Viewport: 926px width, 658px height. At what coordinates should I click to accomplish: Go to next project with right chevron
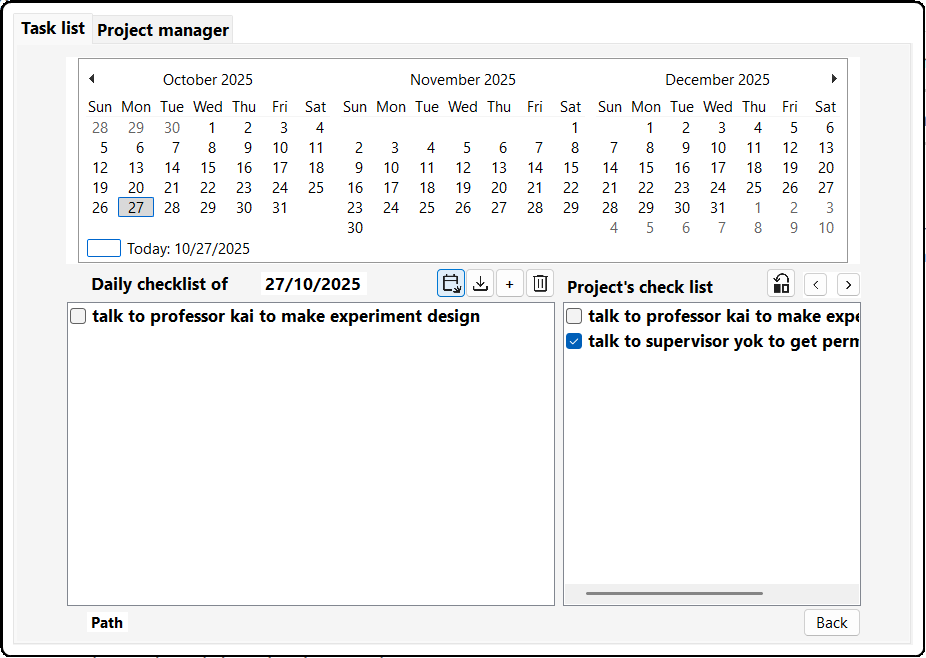848,285
